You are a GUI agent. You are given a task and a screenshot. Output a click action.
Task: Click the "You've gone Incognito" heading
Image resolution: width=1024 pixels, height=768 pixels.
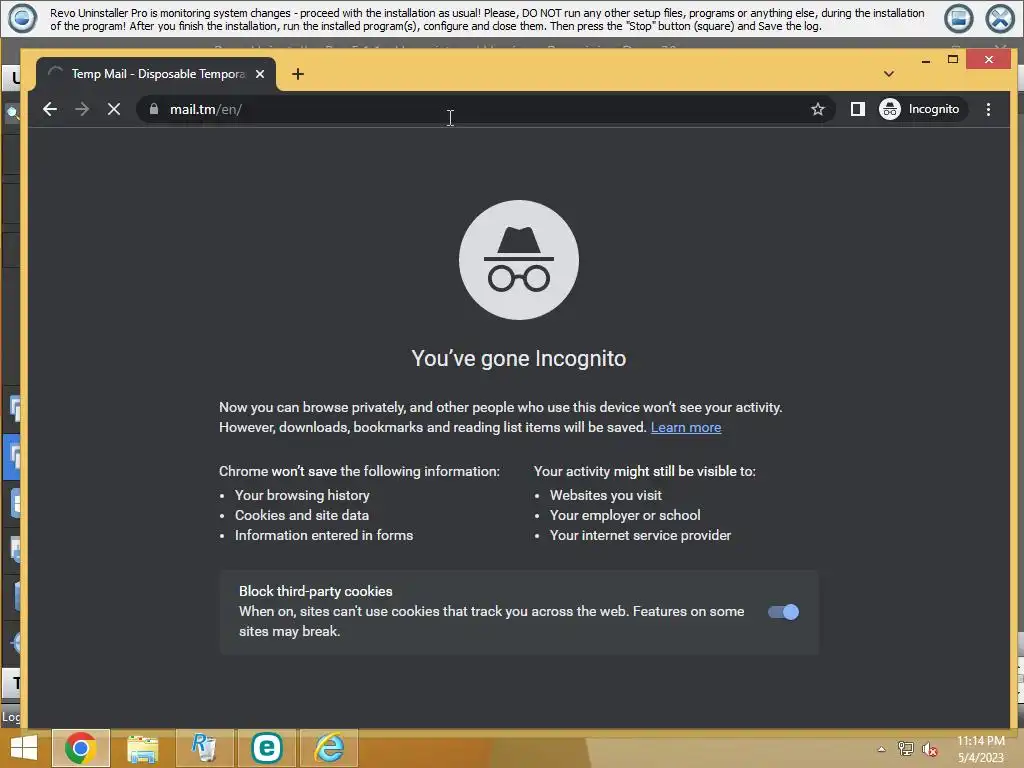coord(519,359)
